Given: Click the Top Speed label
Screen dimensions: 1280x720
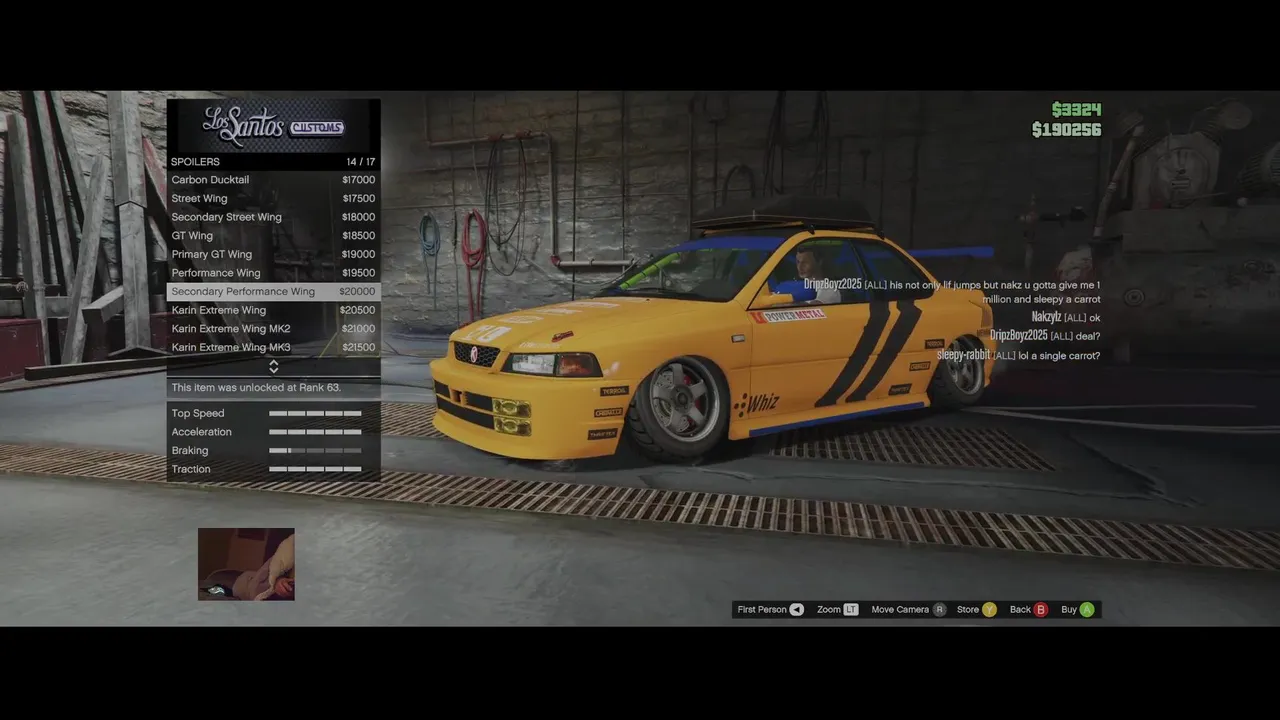Looking at the screenshot, I should point(198,413).
